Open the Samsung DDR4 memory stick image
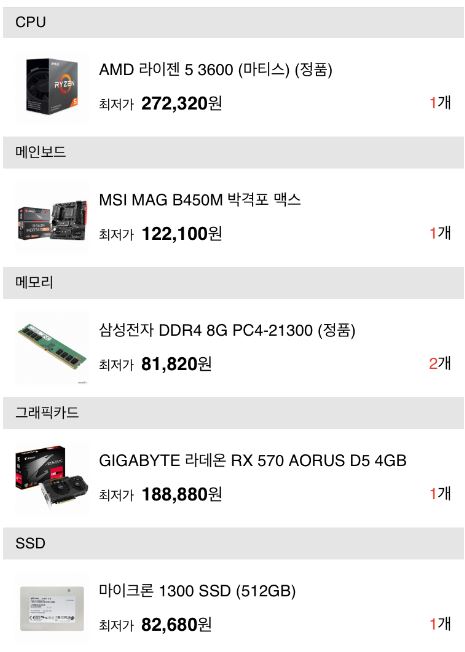The width and height of the screenshot is (465, 652). click(x=52, y=347)
